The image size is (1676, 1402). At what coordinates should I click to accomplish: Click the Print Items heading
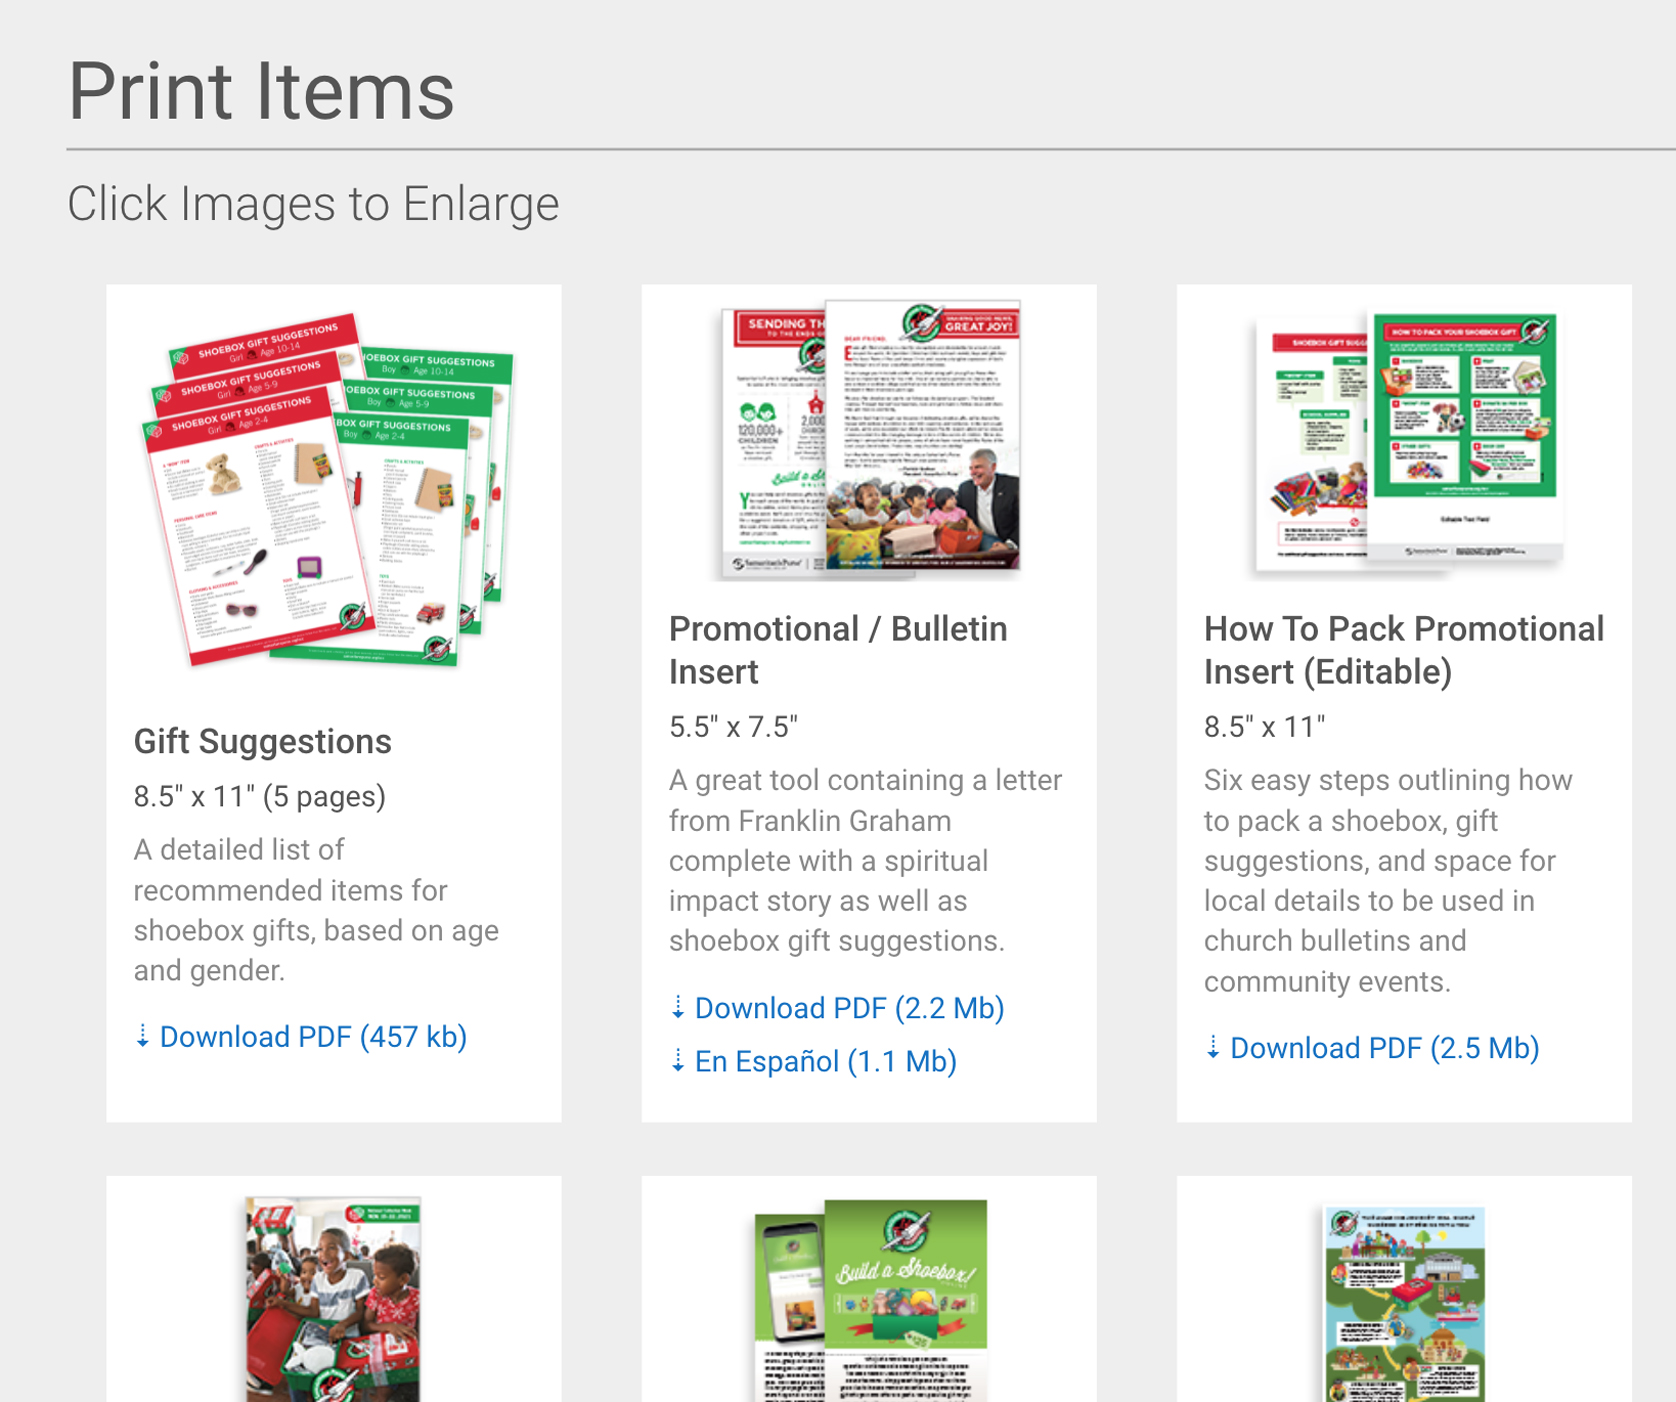tap(261, 91)
